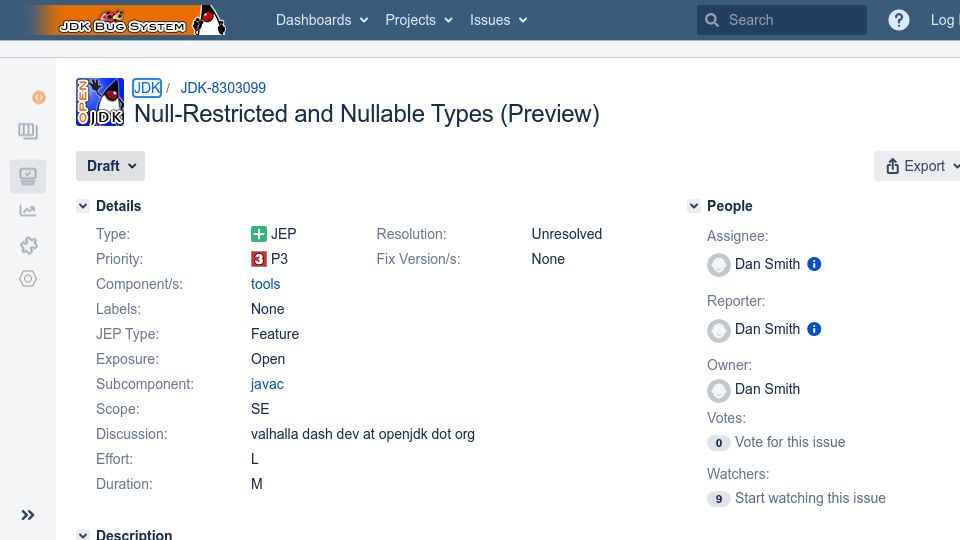Click the Owner Dan Smith avatar
Viewport: 960px width, 540px height.
pos(719,391)
